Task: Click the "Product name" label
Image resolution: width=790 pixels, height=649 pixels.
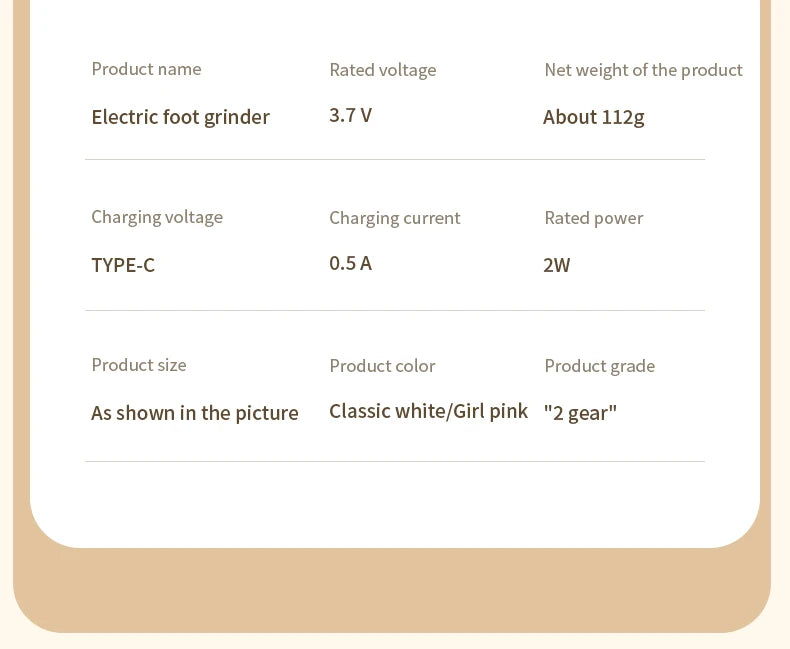Action: (146, 69)
